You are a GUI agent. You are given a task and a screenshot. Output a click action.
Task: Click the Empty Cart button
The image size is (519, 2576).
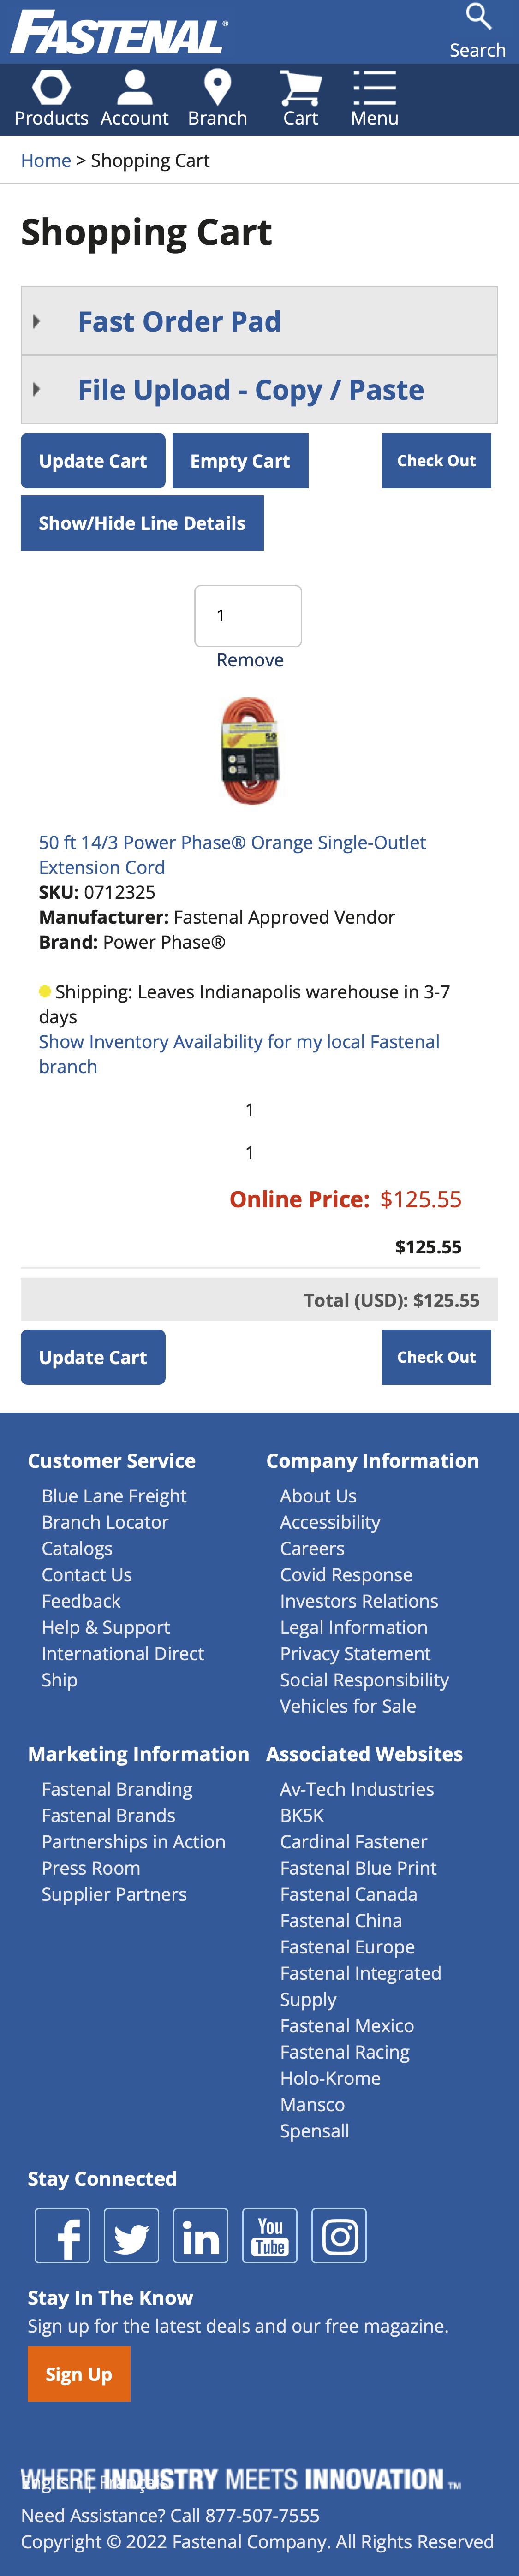[240, 461]
